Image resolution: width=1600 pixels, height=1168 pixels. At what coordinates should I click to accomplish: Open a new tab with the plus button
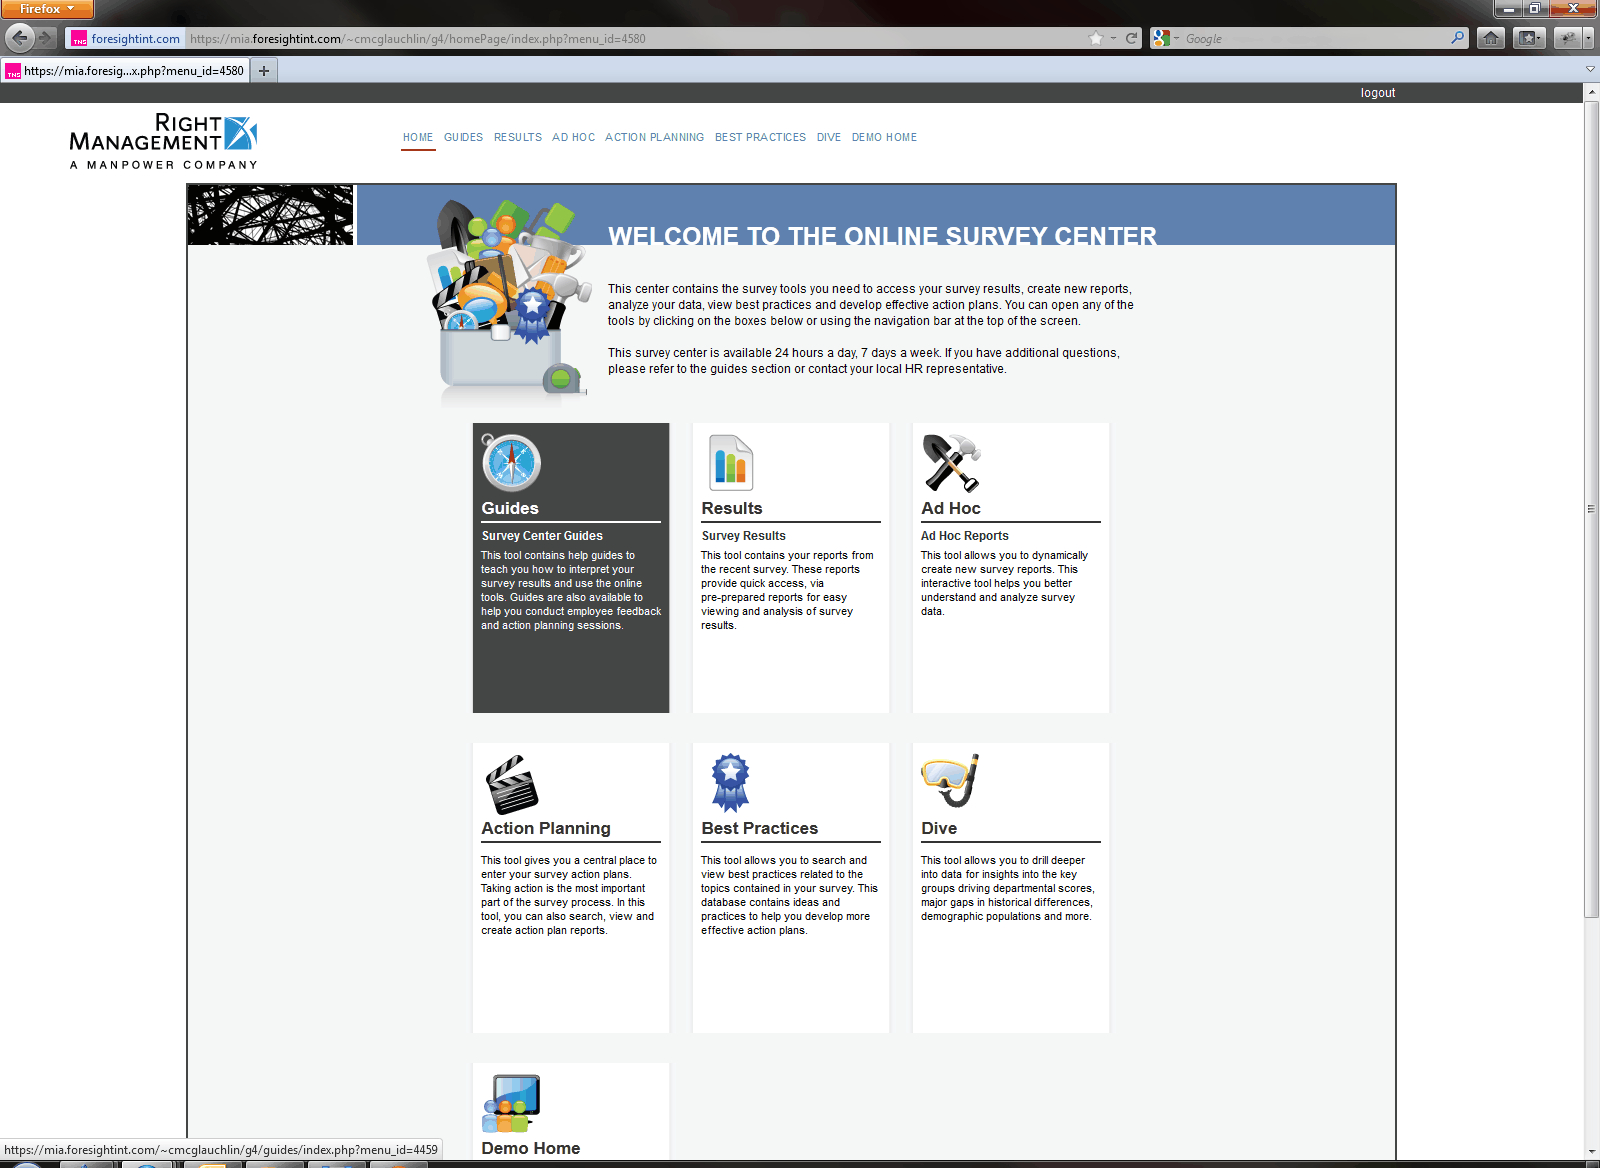(x=264, y=70)
